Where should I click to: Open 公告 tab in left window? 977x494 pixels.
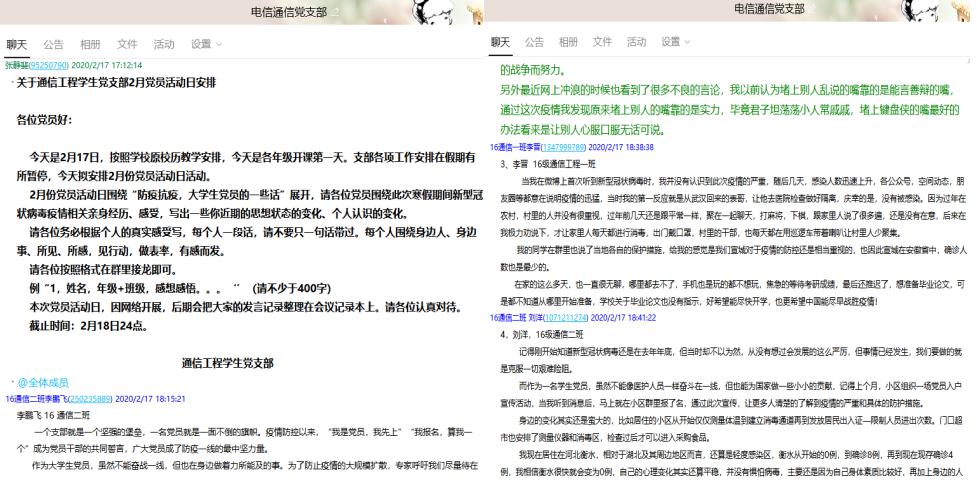52,44
